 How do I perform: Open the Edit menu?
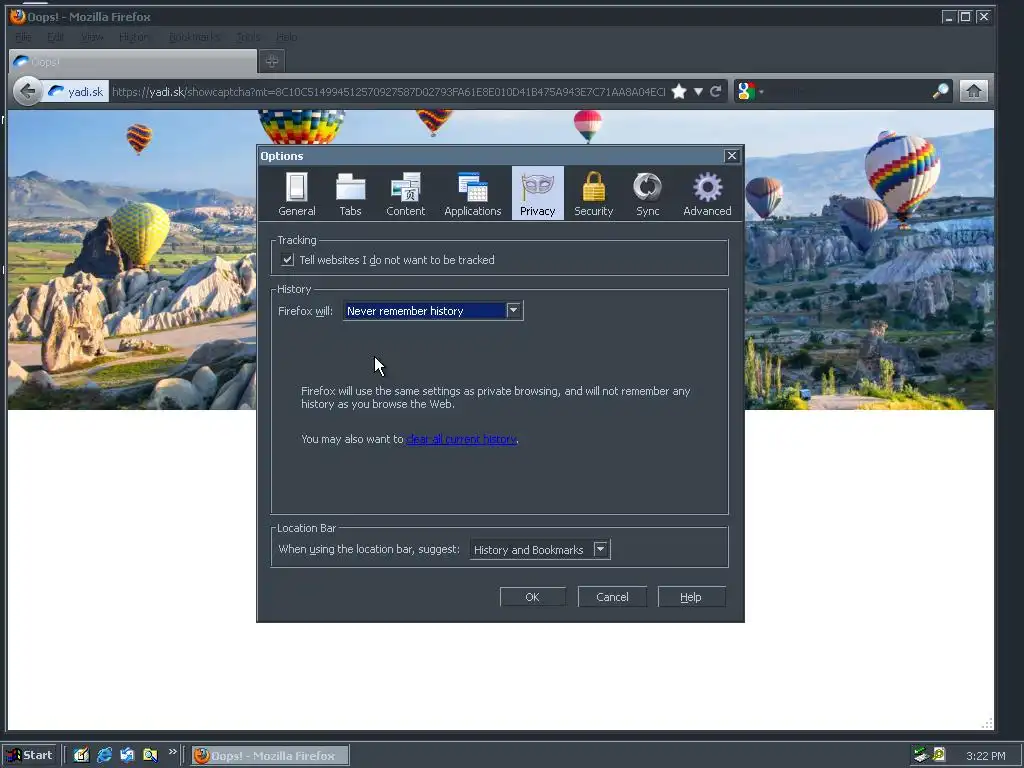56,37
